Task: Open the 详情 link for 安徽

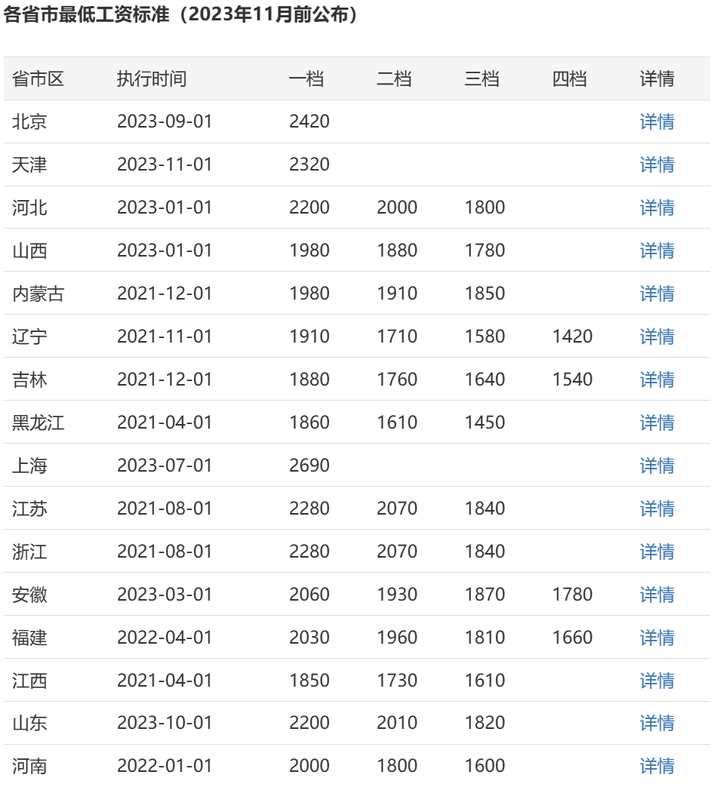Action: pyautogui.click(x=656, y=594)
